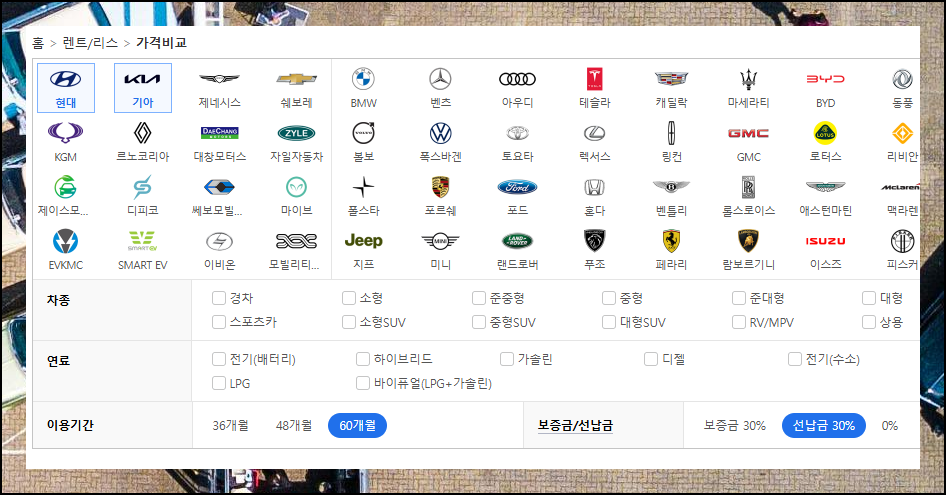The width and height of the screenshot is (946, 495).
Task: Pick the Isuzu (이스즈) brand logo
Action: point(825,241)
